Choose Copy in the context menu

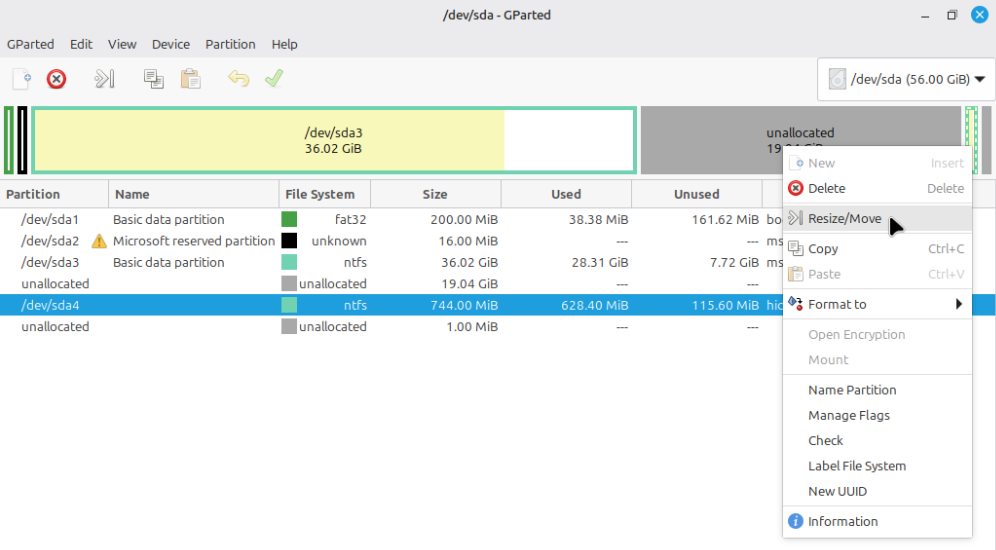point(877,249)
